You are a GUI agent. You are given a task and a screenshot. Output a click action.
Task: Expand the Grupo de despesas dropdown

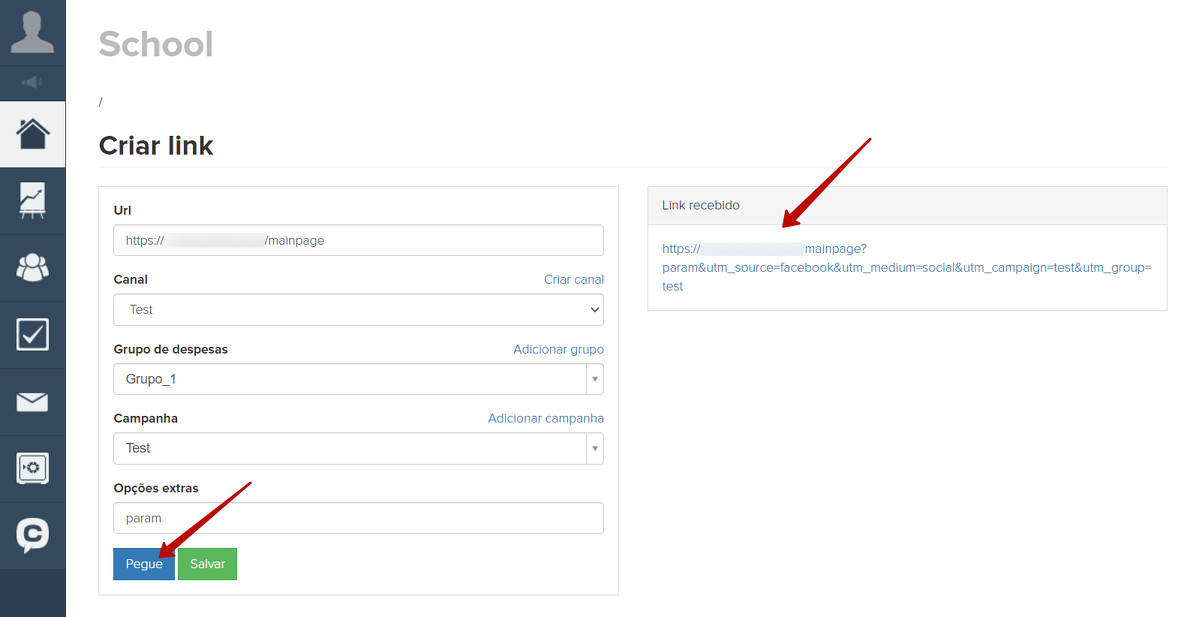coord(358,380)
